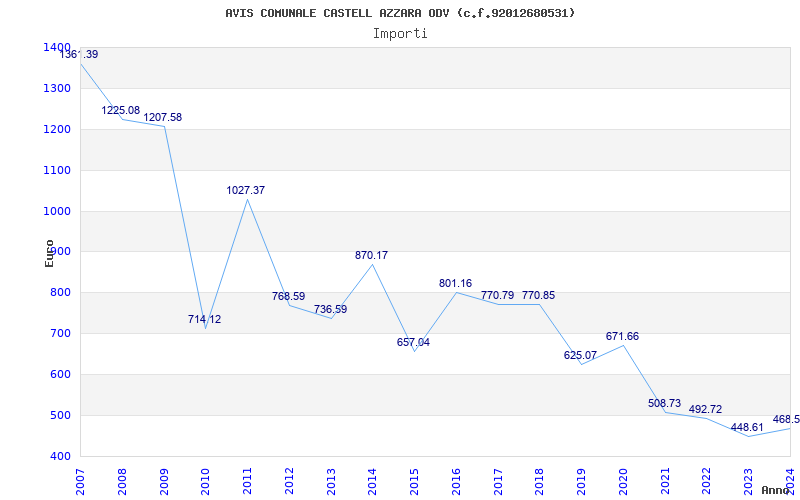Click the Anno x-axis title

[776, 490]
